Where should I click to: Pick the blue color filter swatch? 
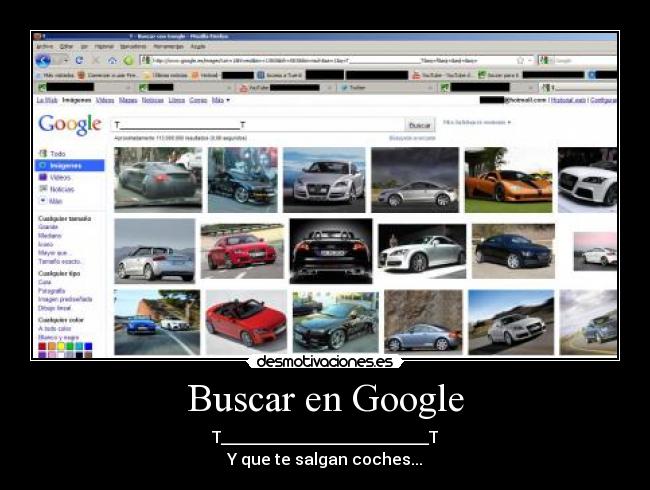click(x=88, y=347)
